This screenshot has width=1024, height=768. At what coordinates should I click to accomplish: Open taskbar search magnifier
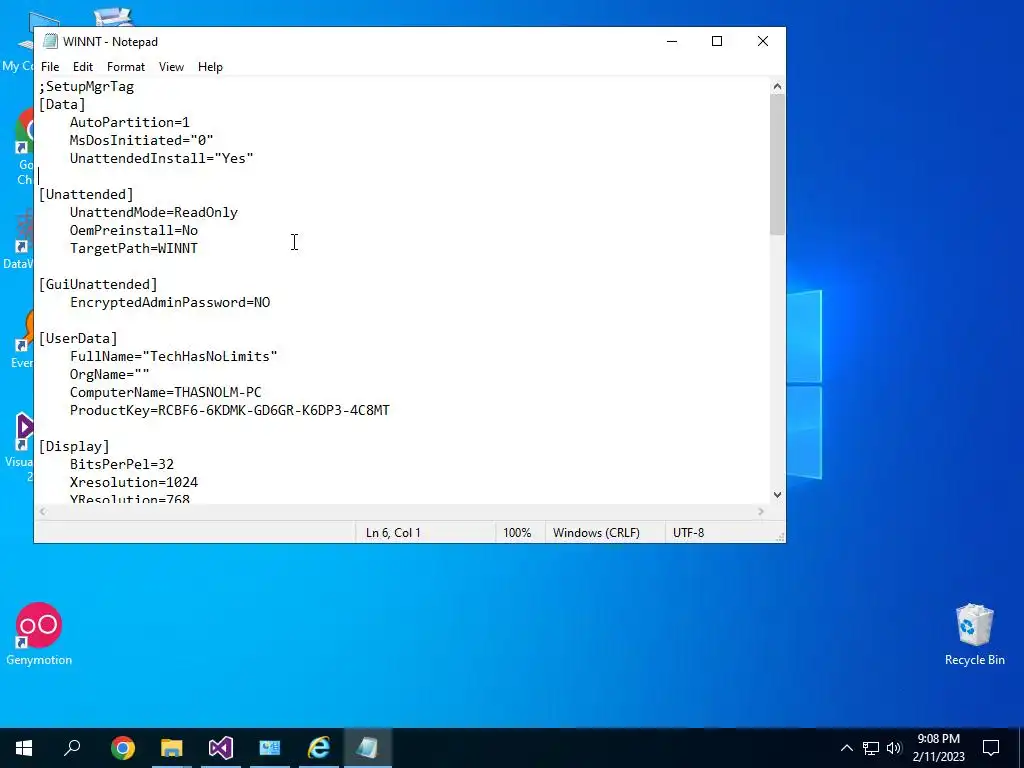tap(72, 748)
